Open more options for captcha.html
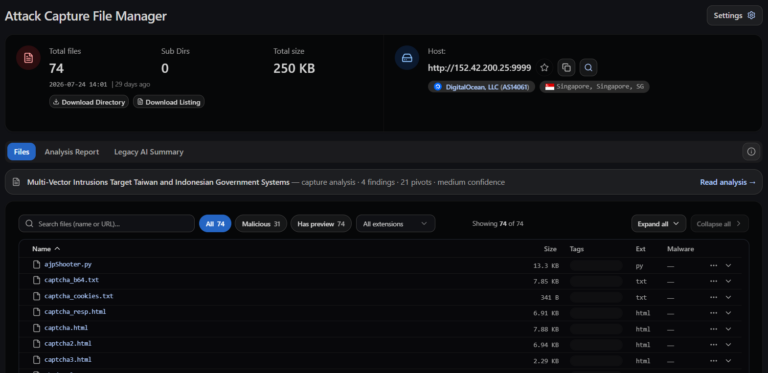The image size is (768, 373). (713, 329)
